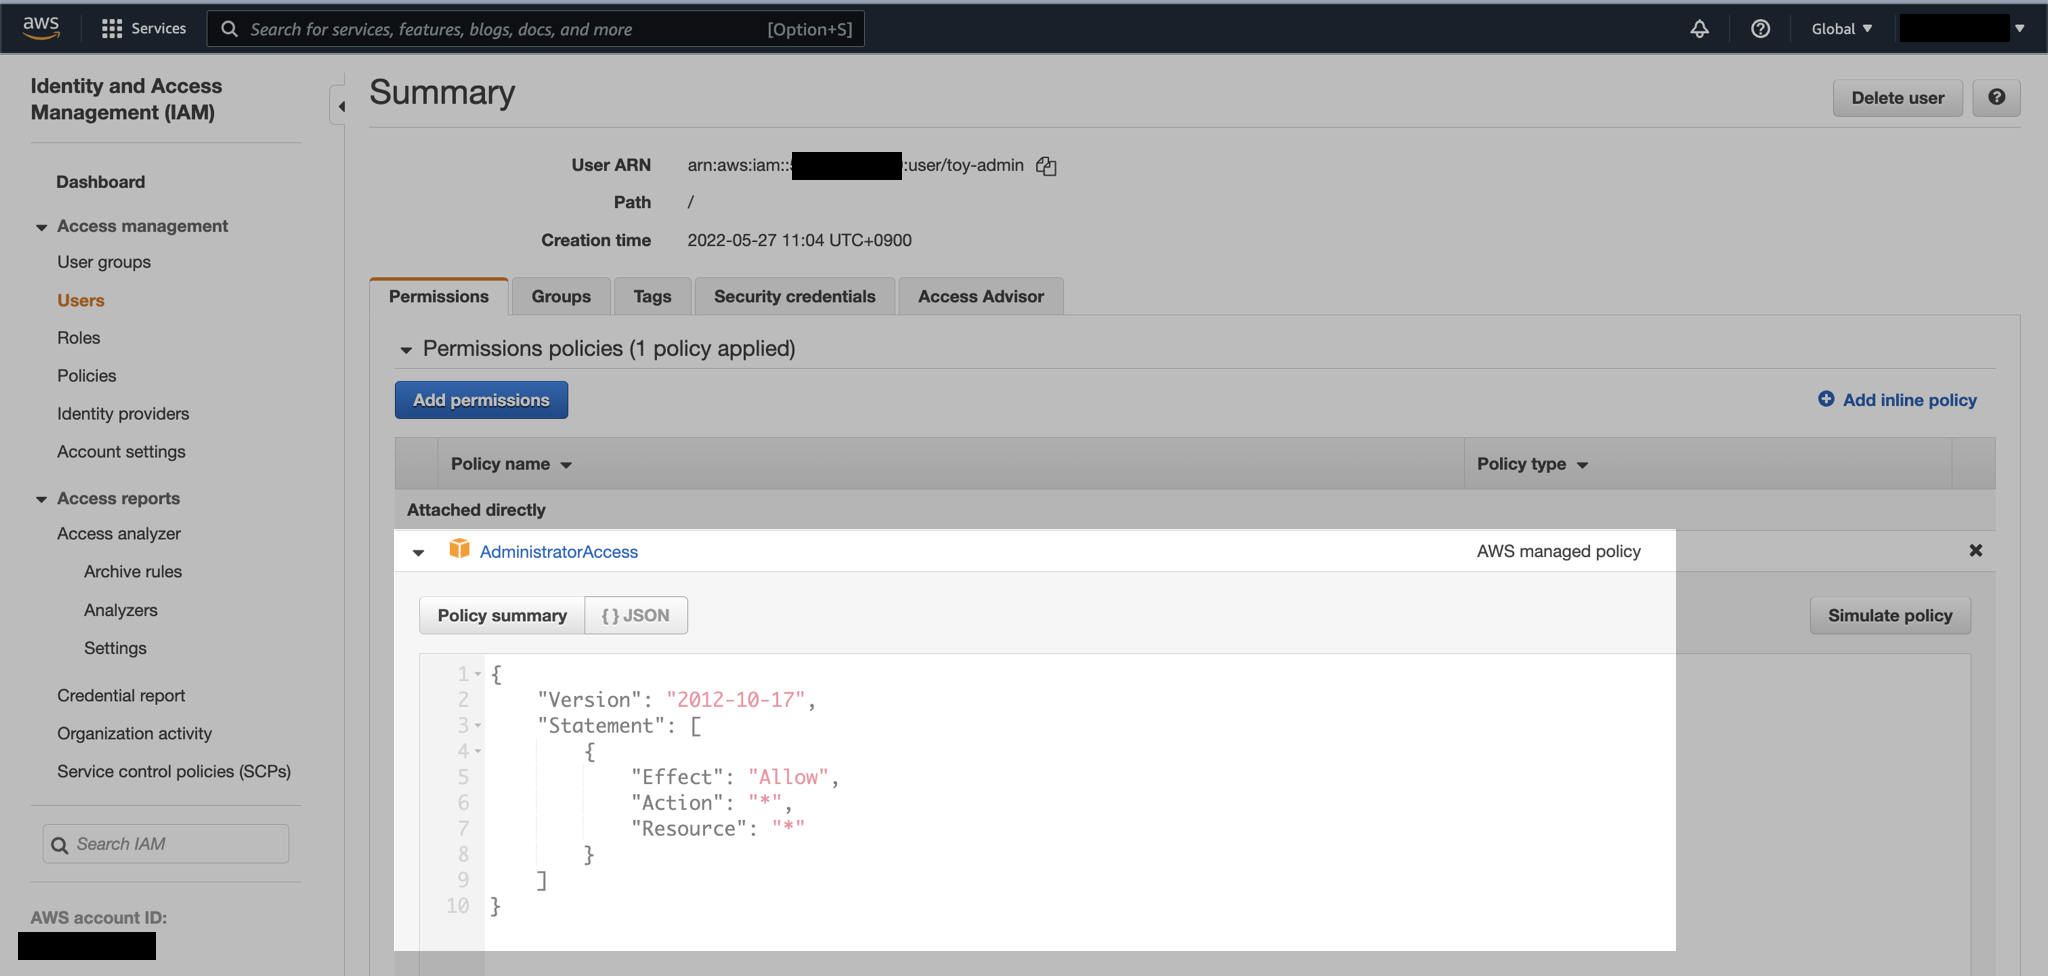Select the Policy summary view
Screen dimensions: 2048x976
pos(502,616)
